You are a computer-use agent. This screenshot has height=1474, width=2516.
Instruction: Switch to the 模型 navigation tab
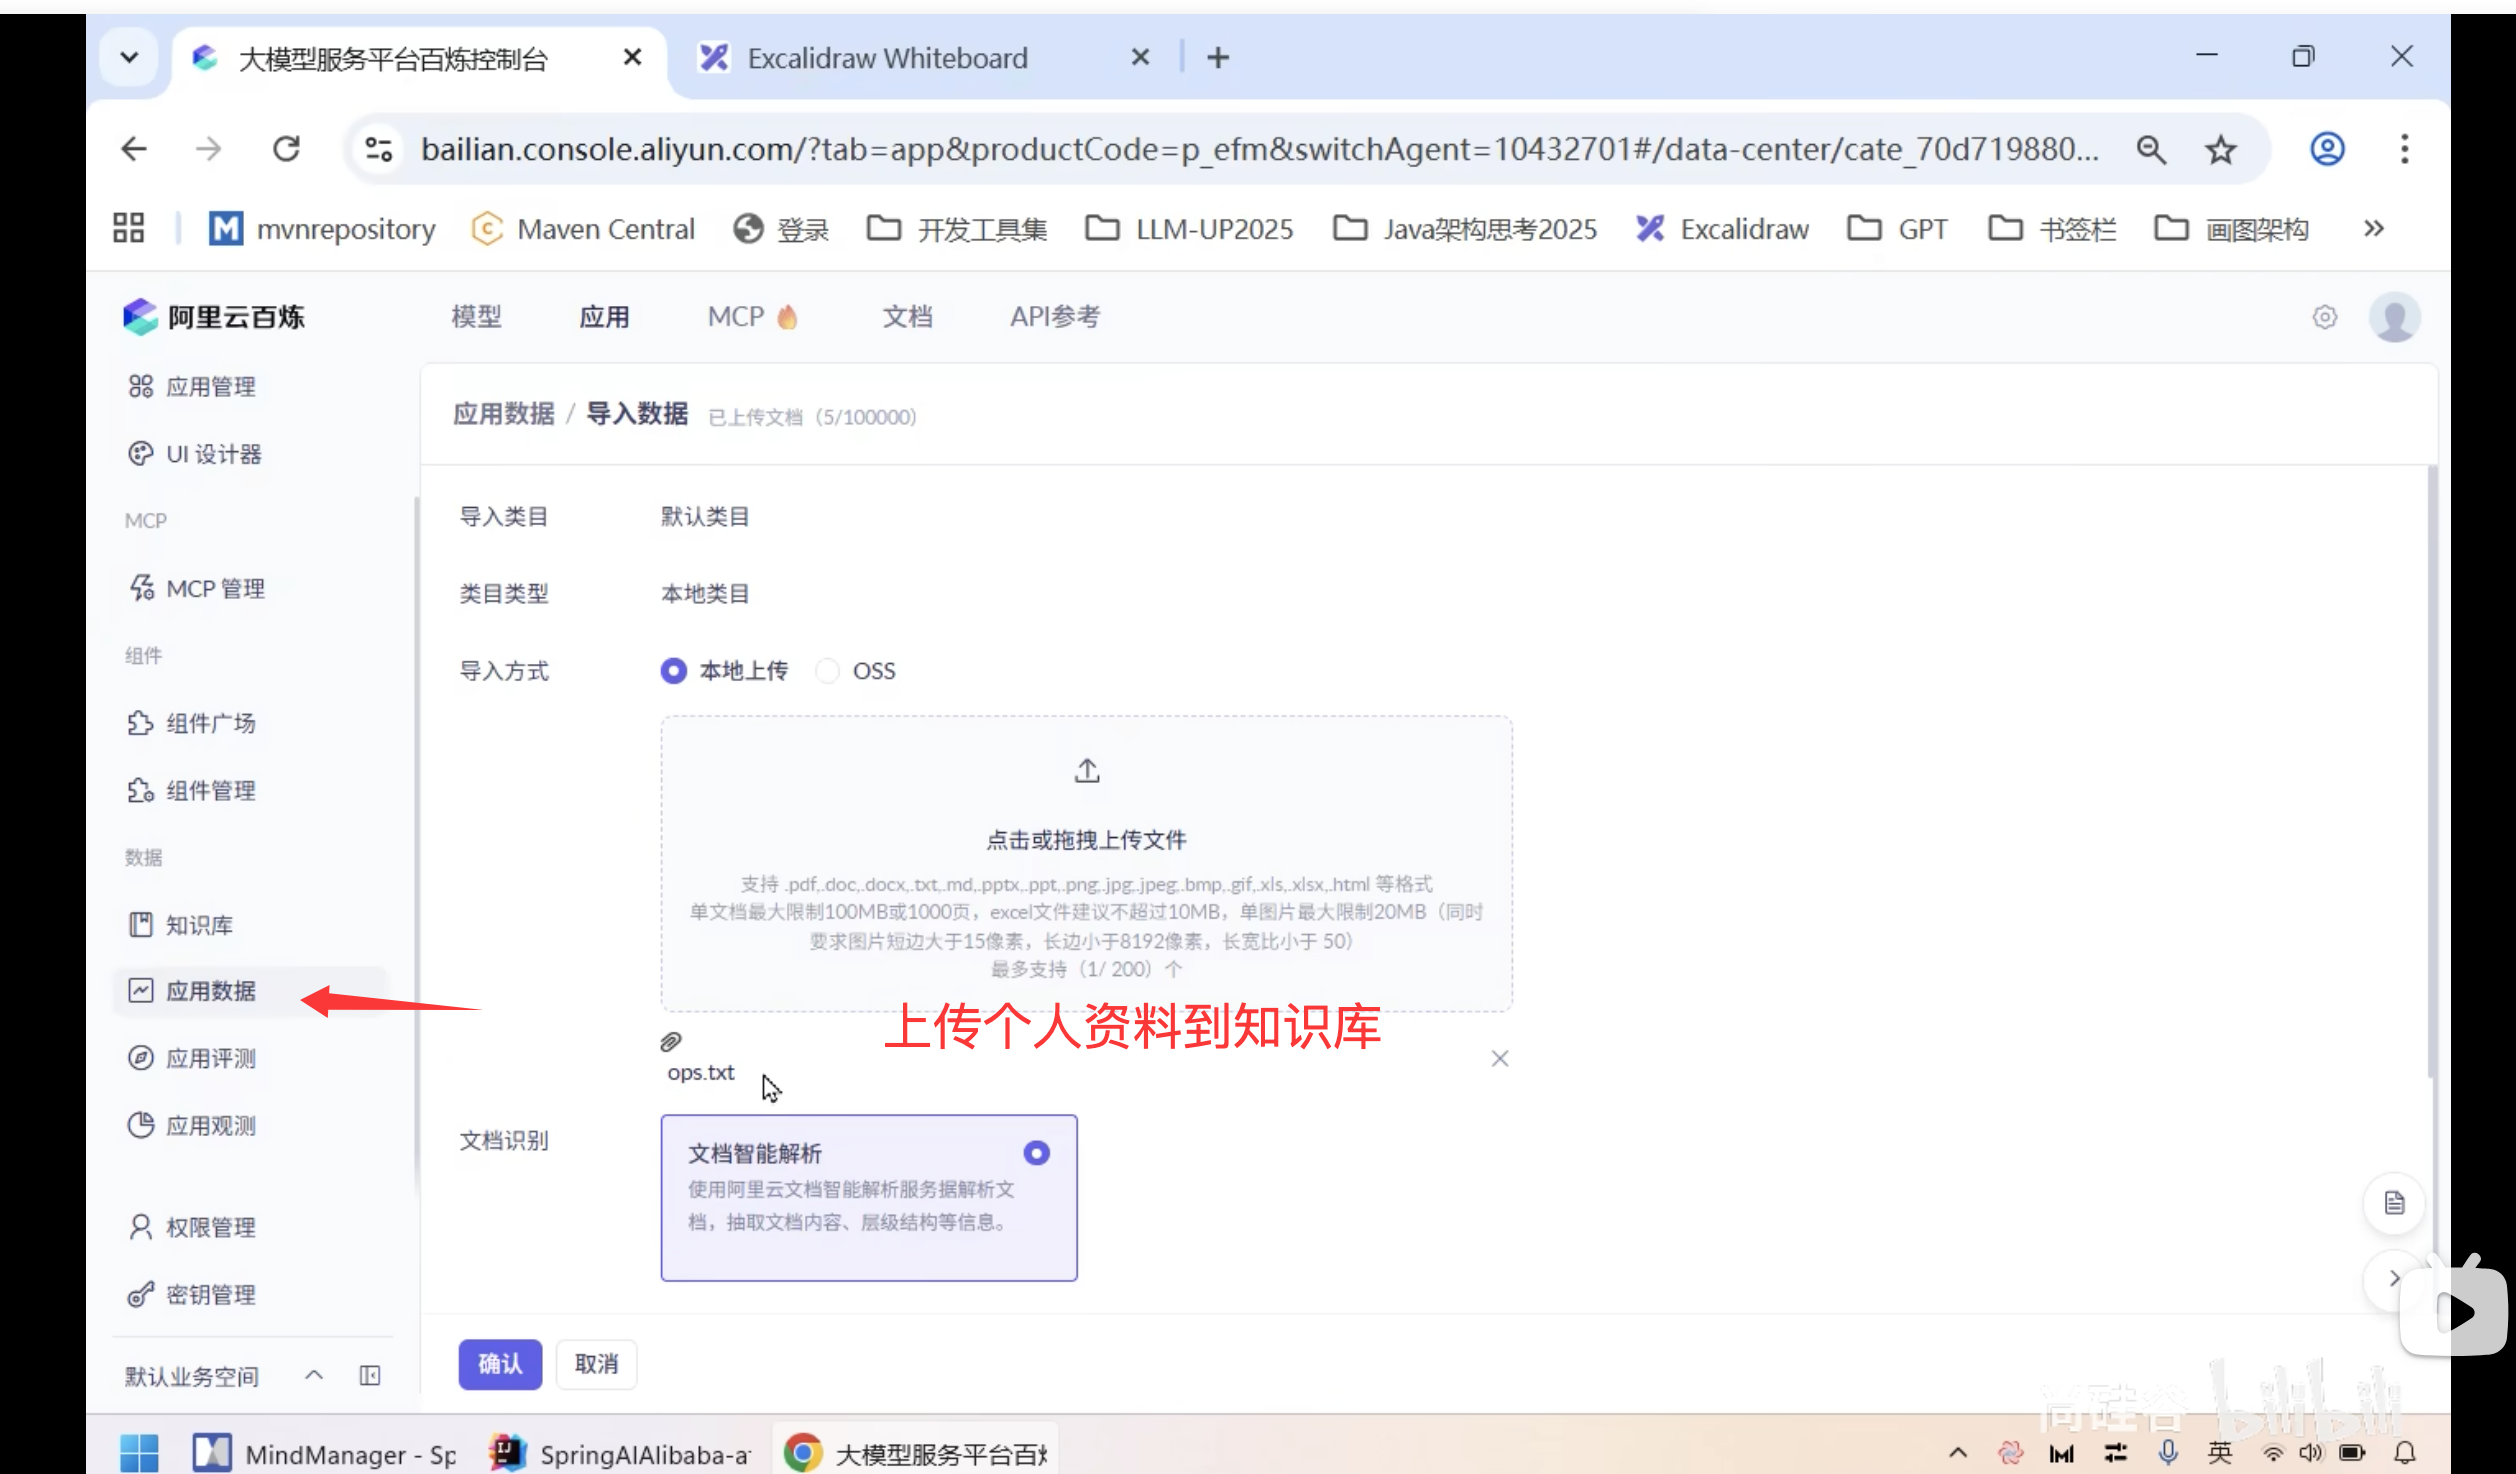click(x=477, y=316)
